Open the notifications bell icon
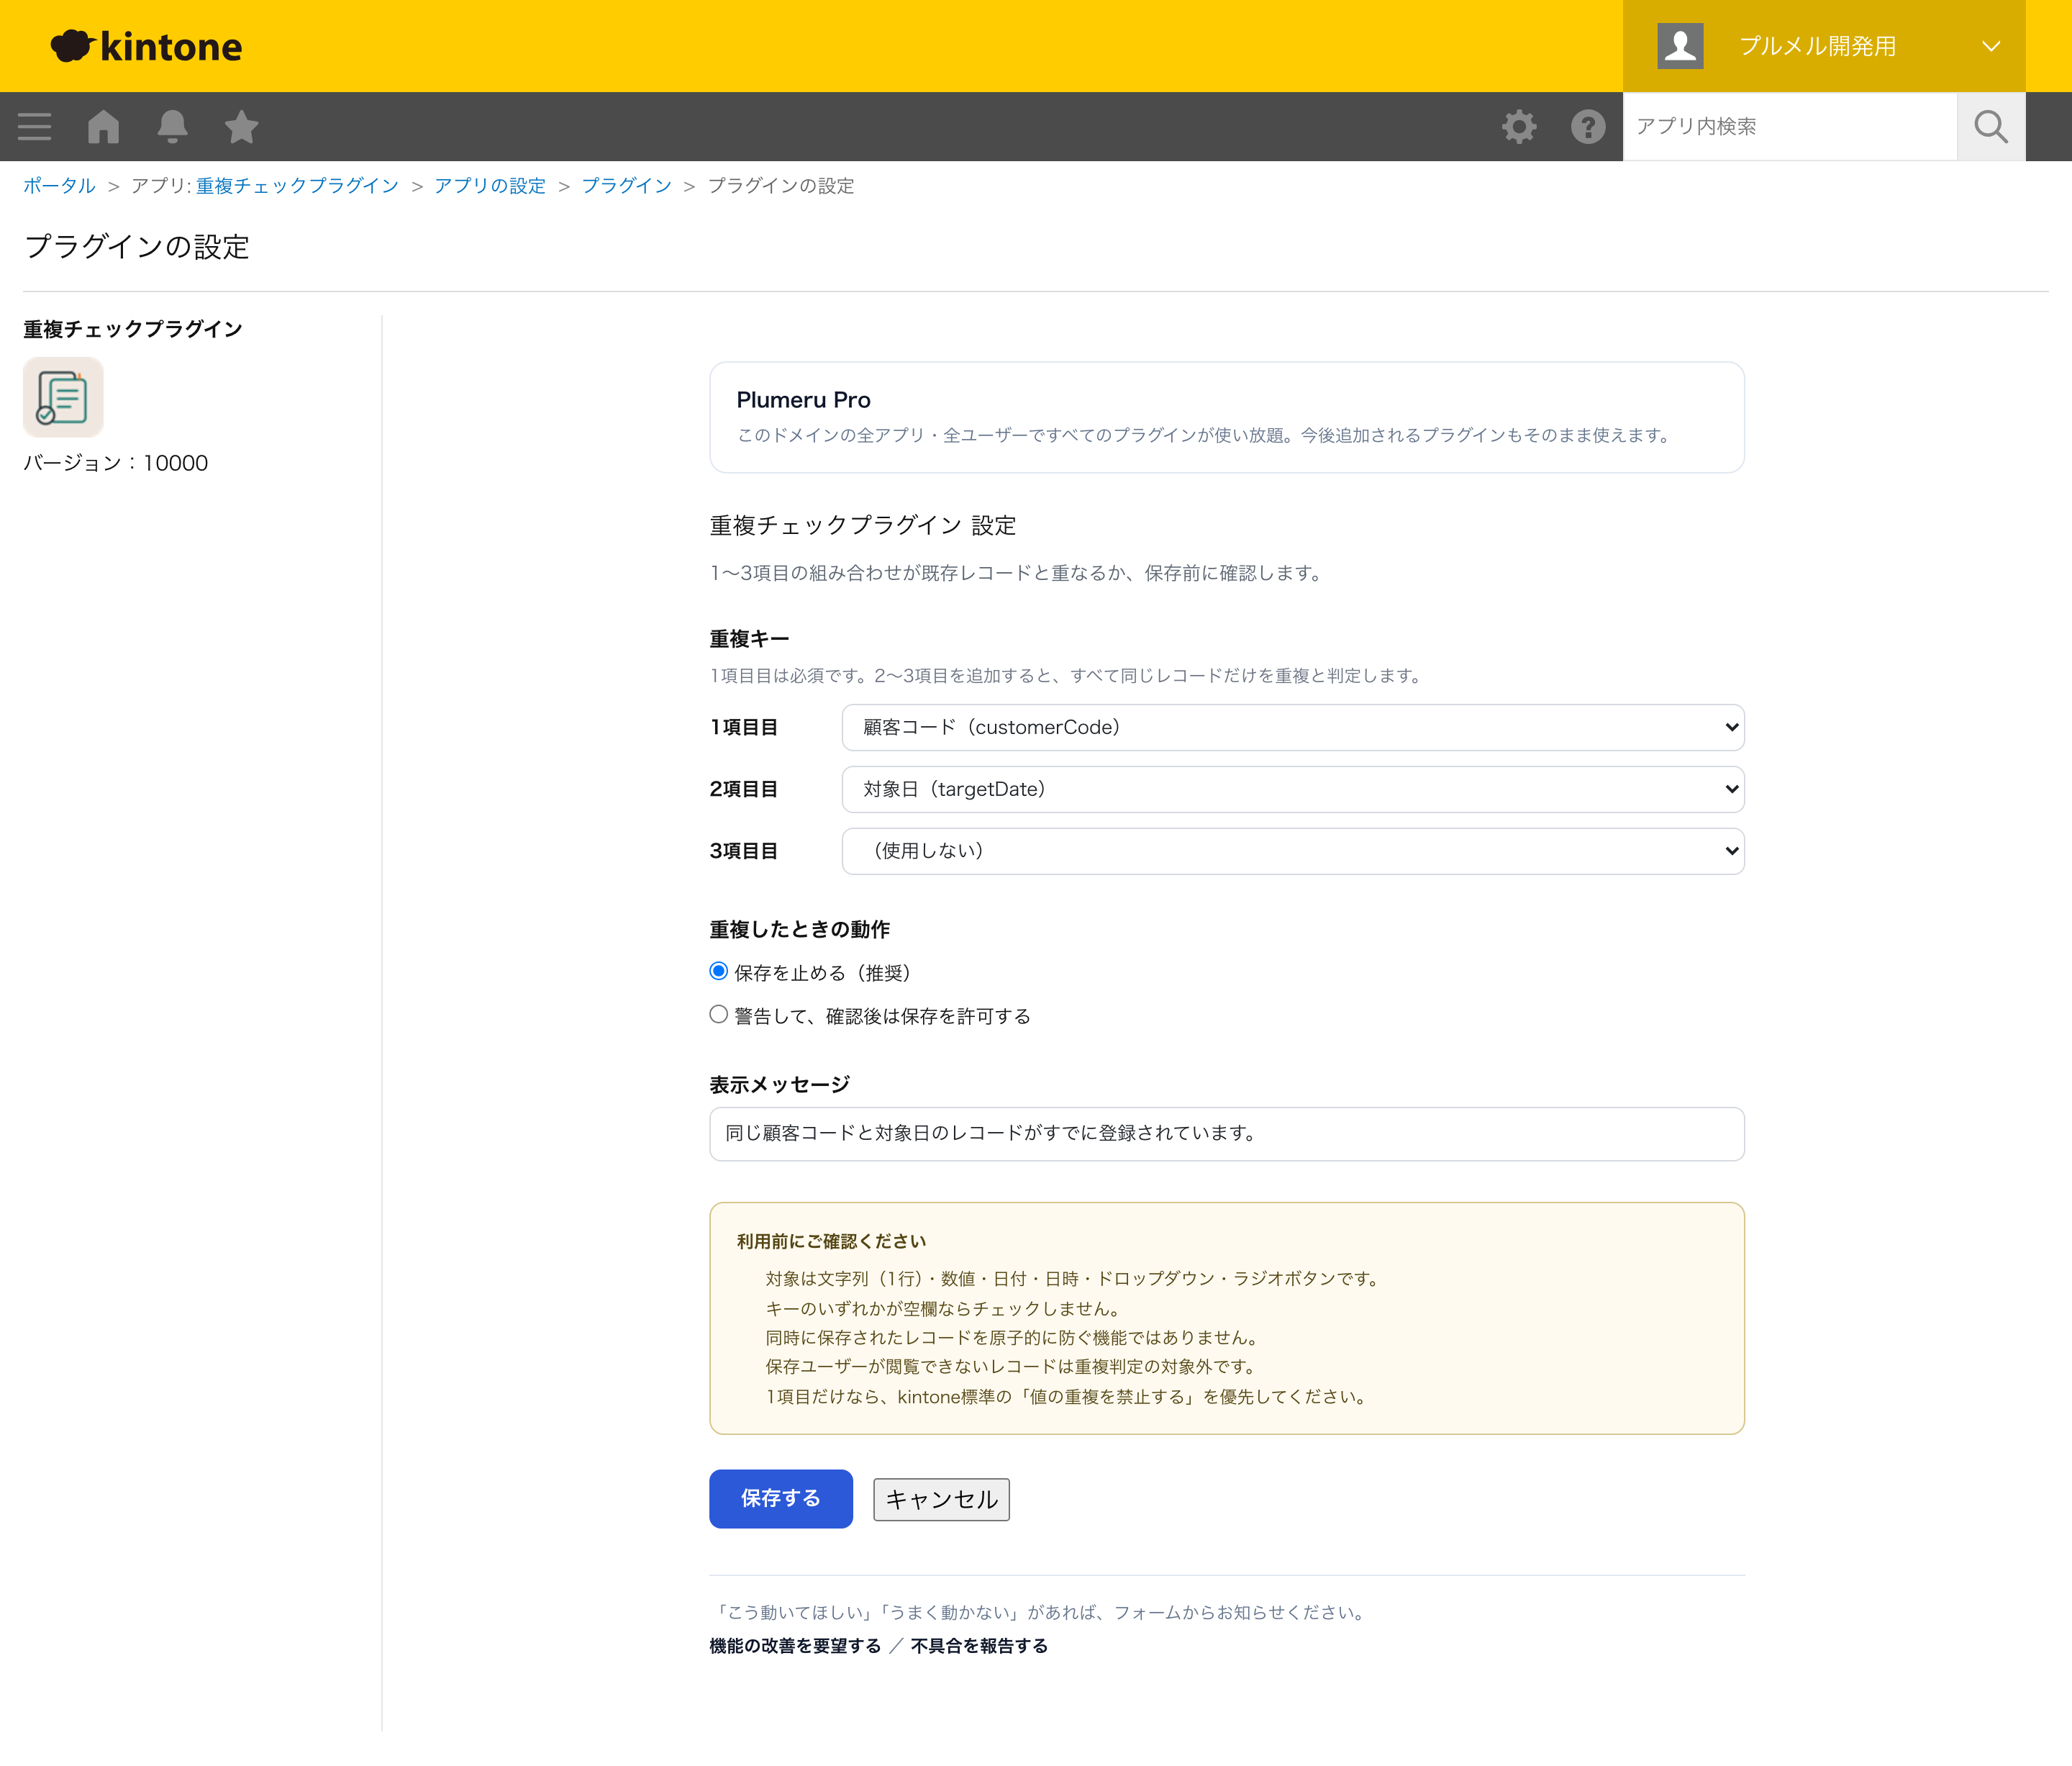 [x=172, y=127]
